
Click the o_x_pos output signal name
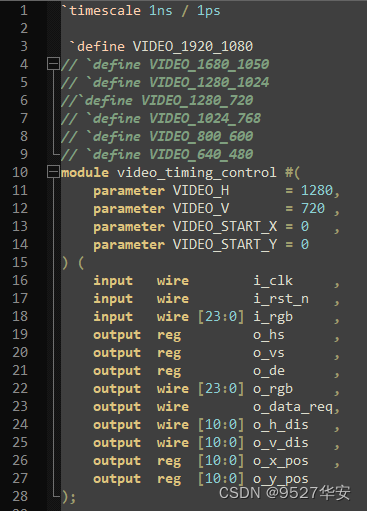(x=281, y=461)
